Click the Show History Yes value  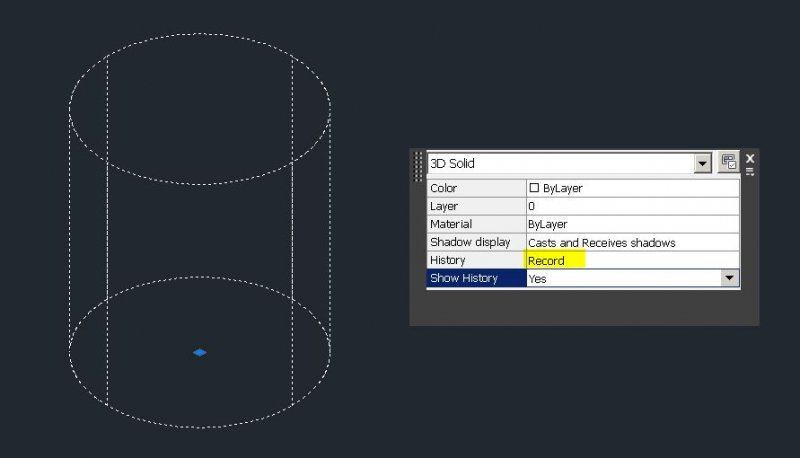(x=623, y=278)
